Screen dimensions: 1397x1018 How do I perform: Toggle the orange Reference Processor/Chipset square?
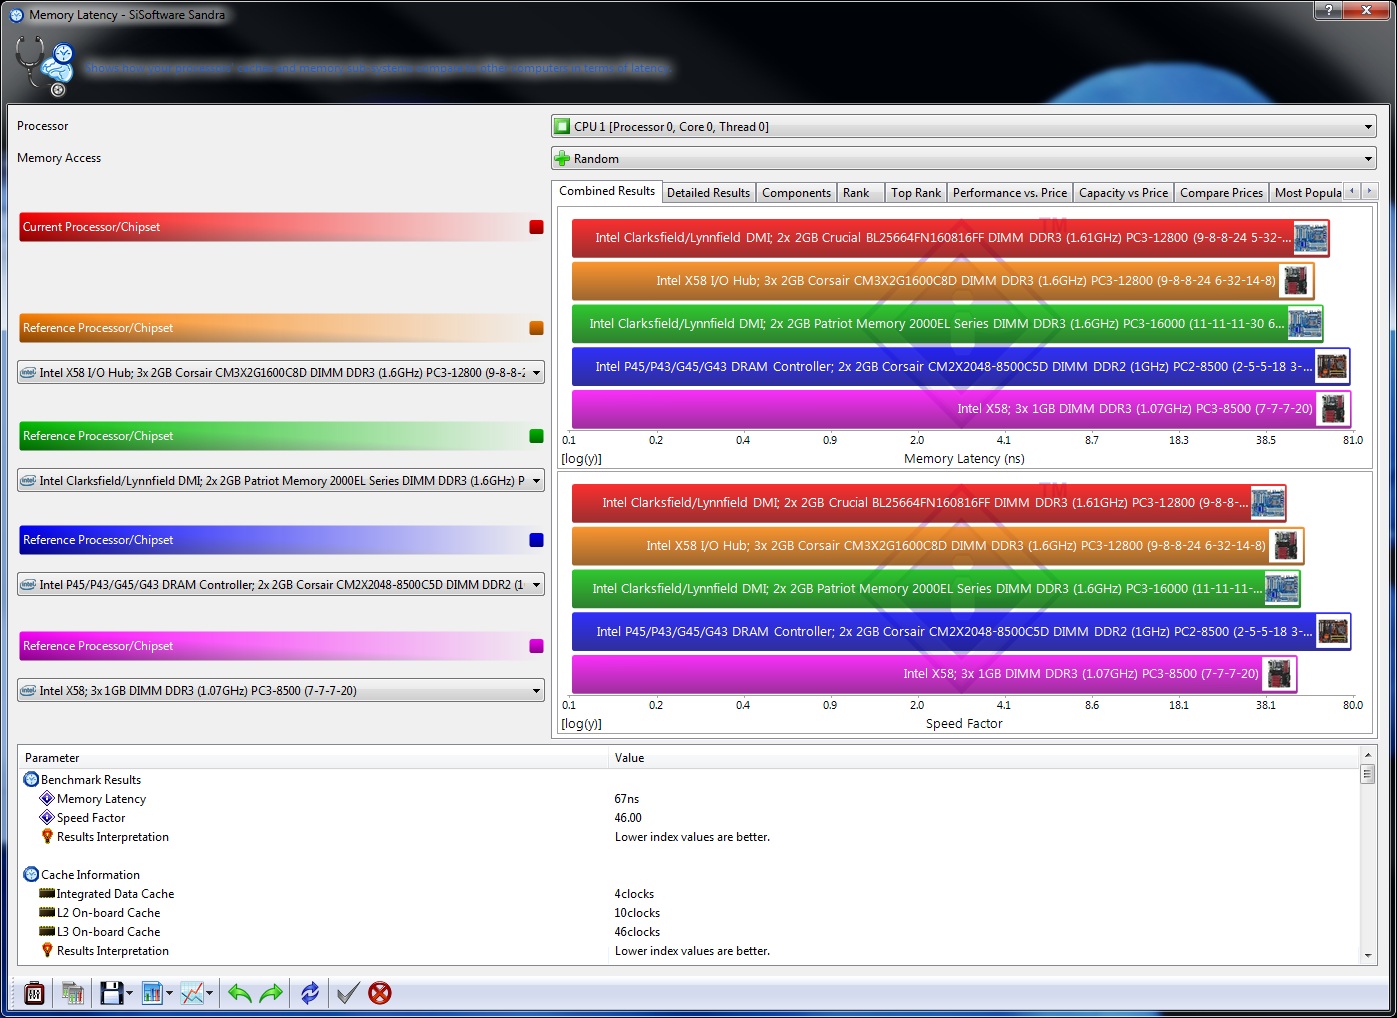coord(536,328)
